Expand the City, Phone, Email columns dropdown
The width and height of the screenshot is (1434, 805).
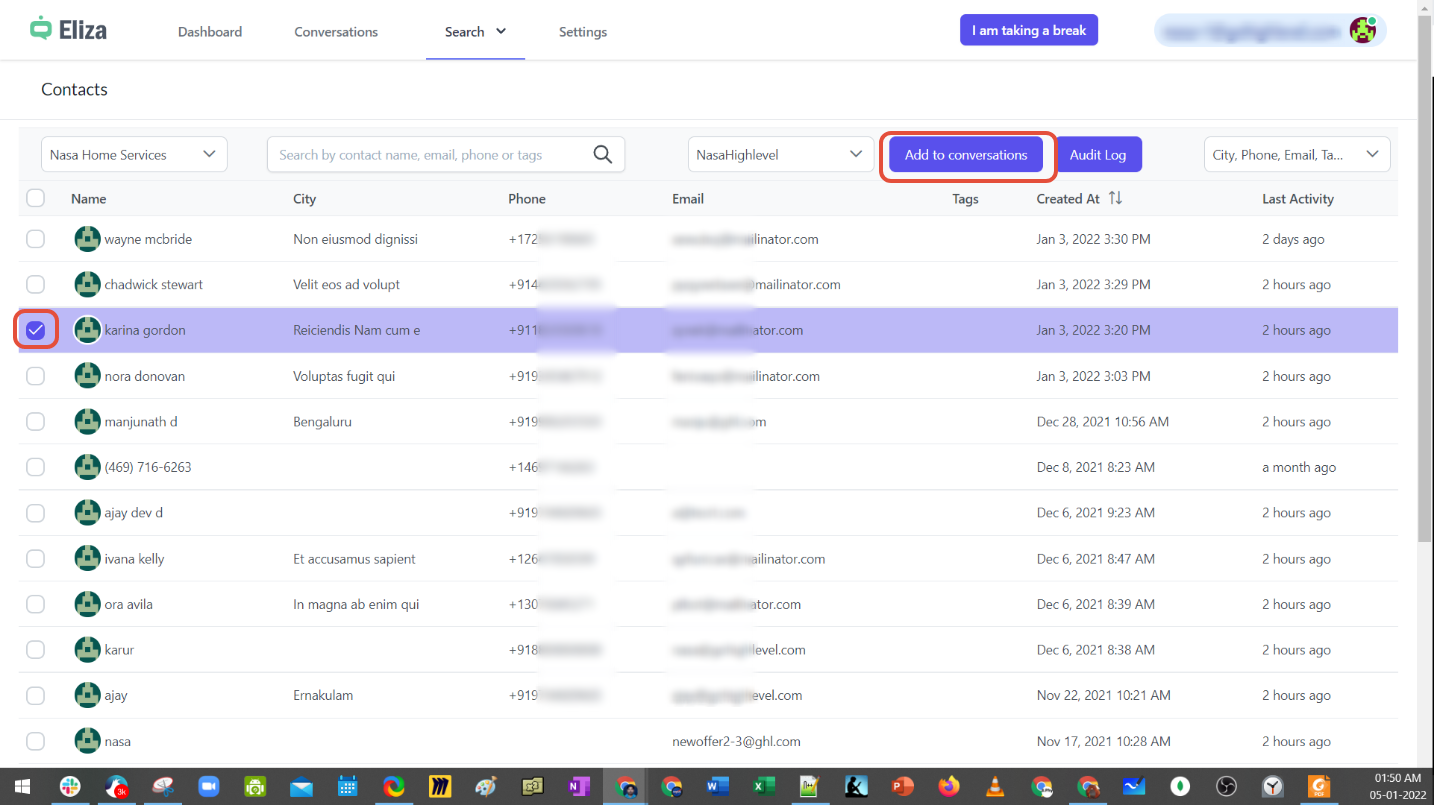tap(1296, 154)
